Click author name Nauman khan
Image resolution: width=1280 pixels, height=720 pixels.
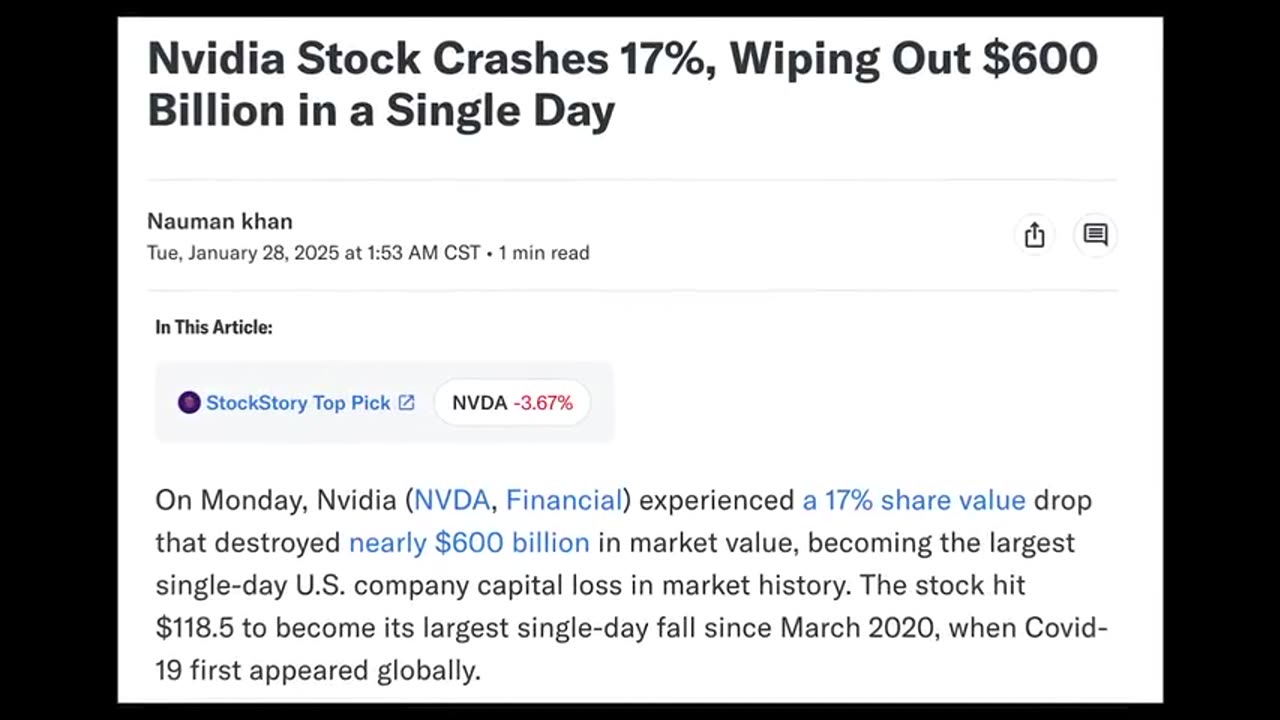[x=220, y=221]
